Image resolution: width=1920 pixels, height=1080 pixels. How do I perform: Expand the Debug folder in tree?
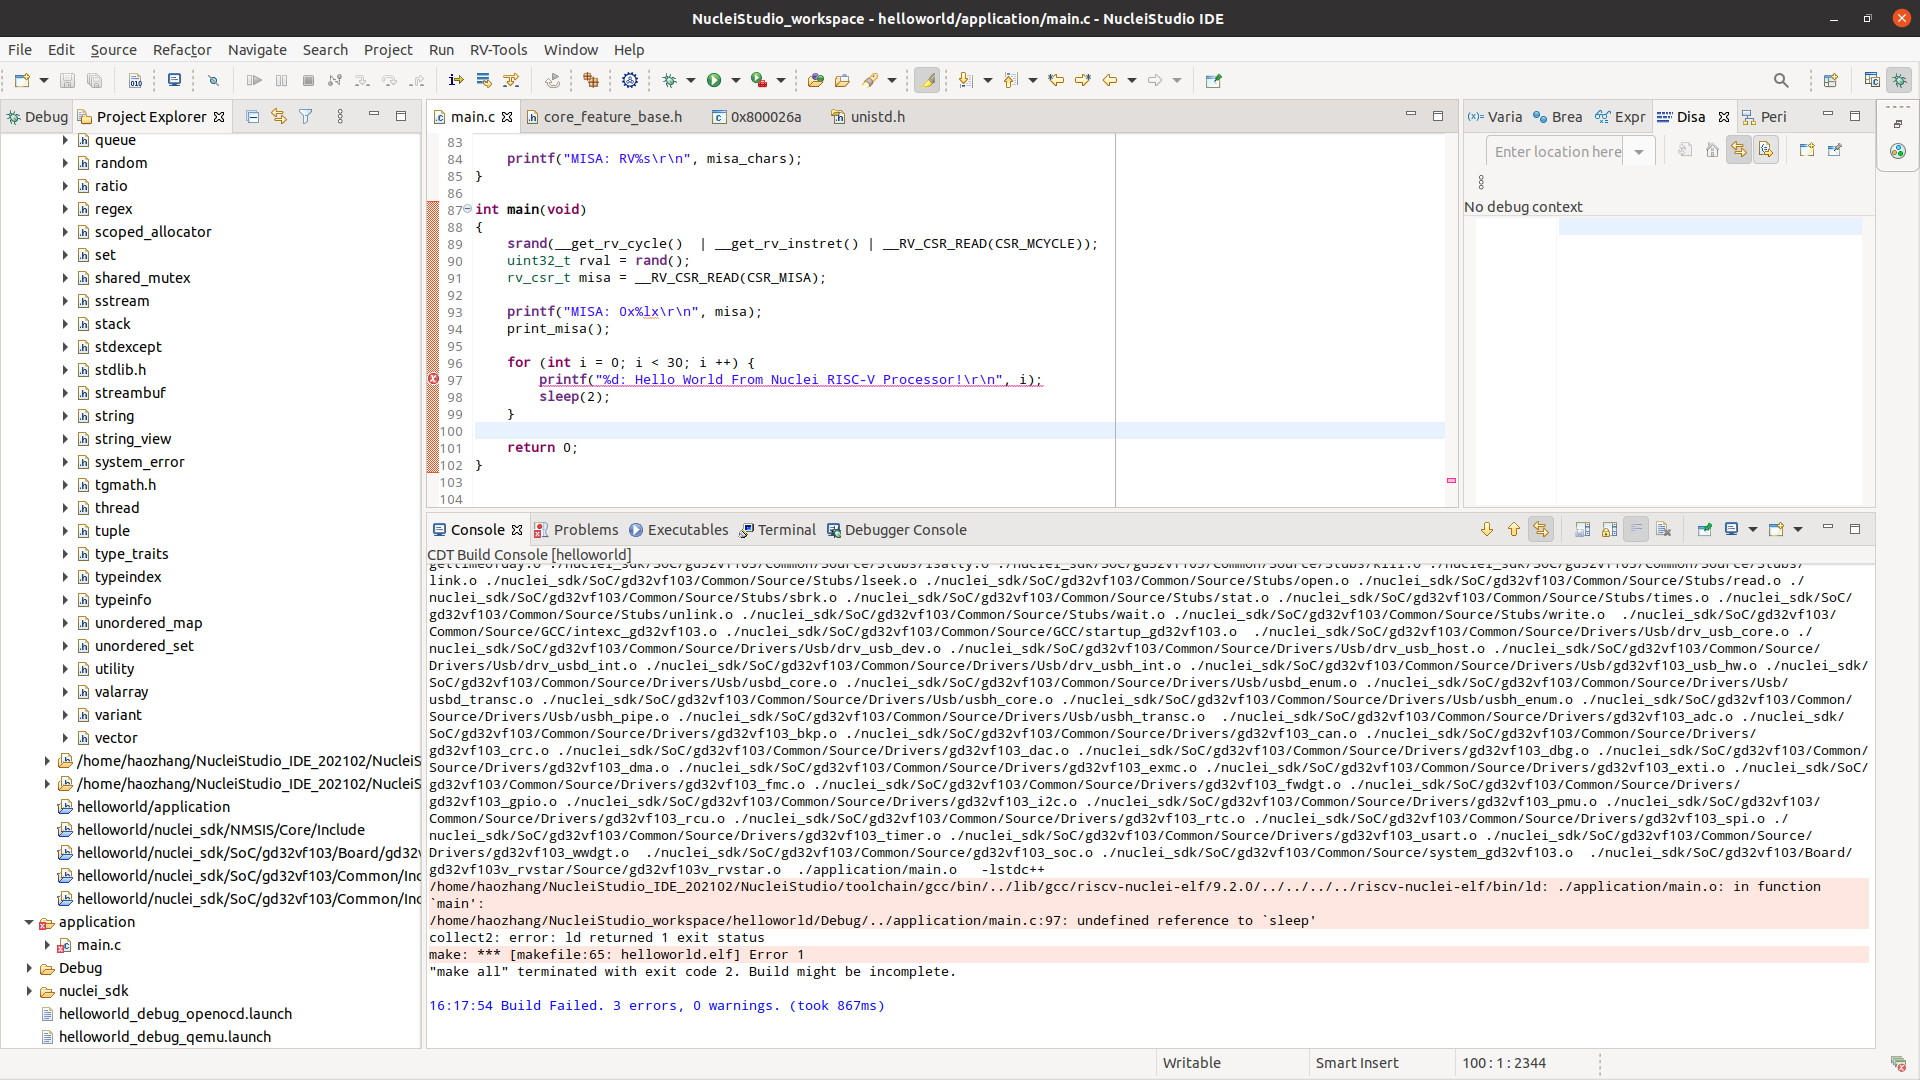[x=29, y=968]
